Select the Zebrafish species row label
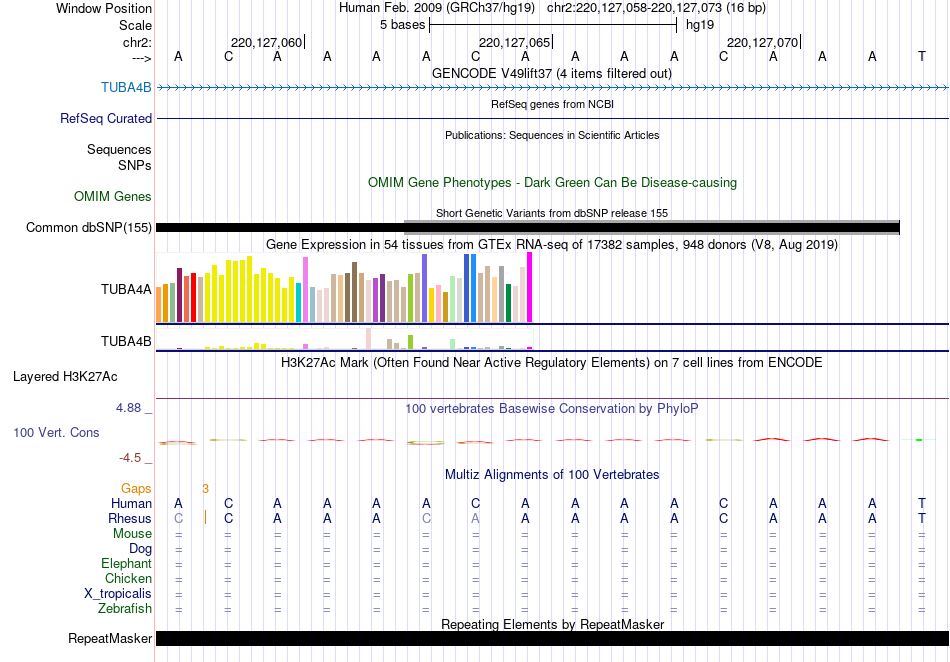Screen dimensions: 950x662 click(125, 609)
